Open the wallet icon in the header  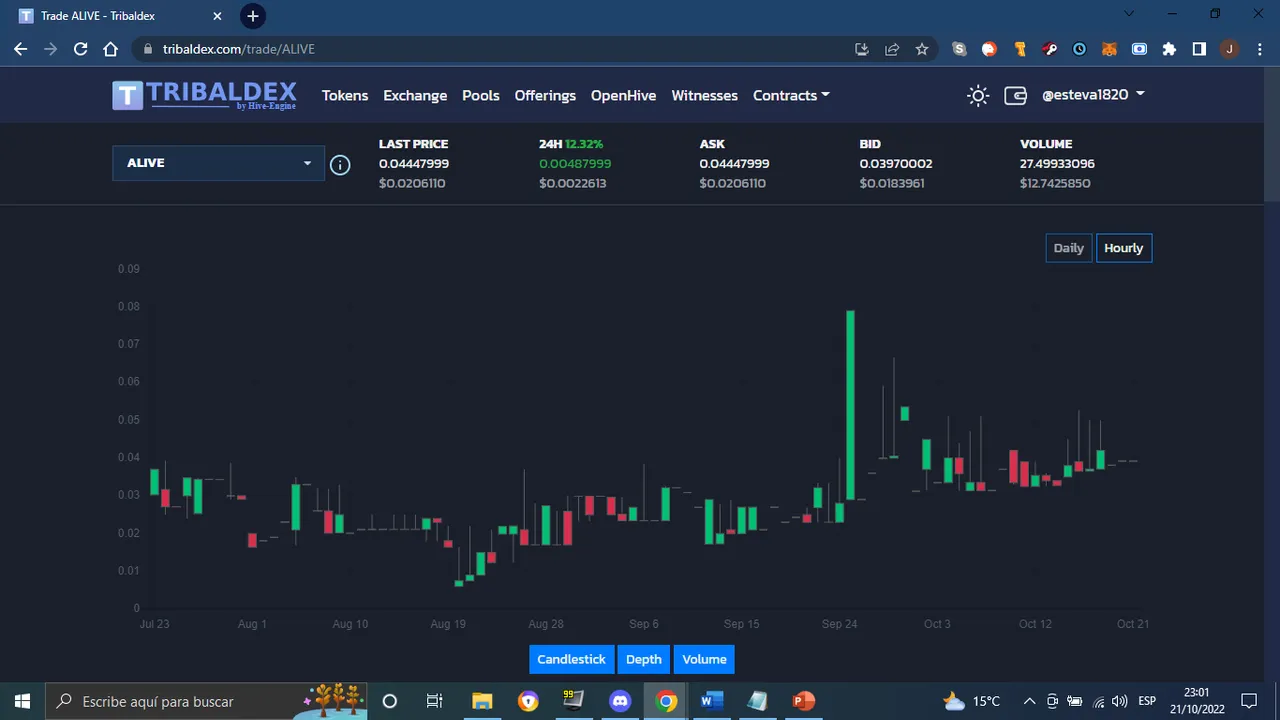pyautogui.click(x=1015, y=96)
